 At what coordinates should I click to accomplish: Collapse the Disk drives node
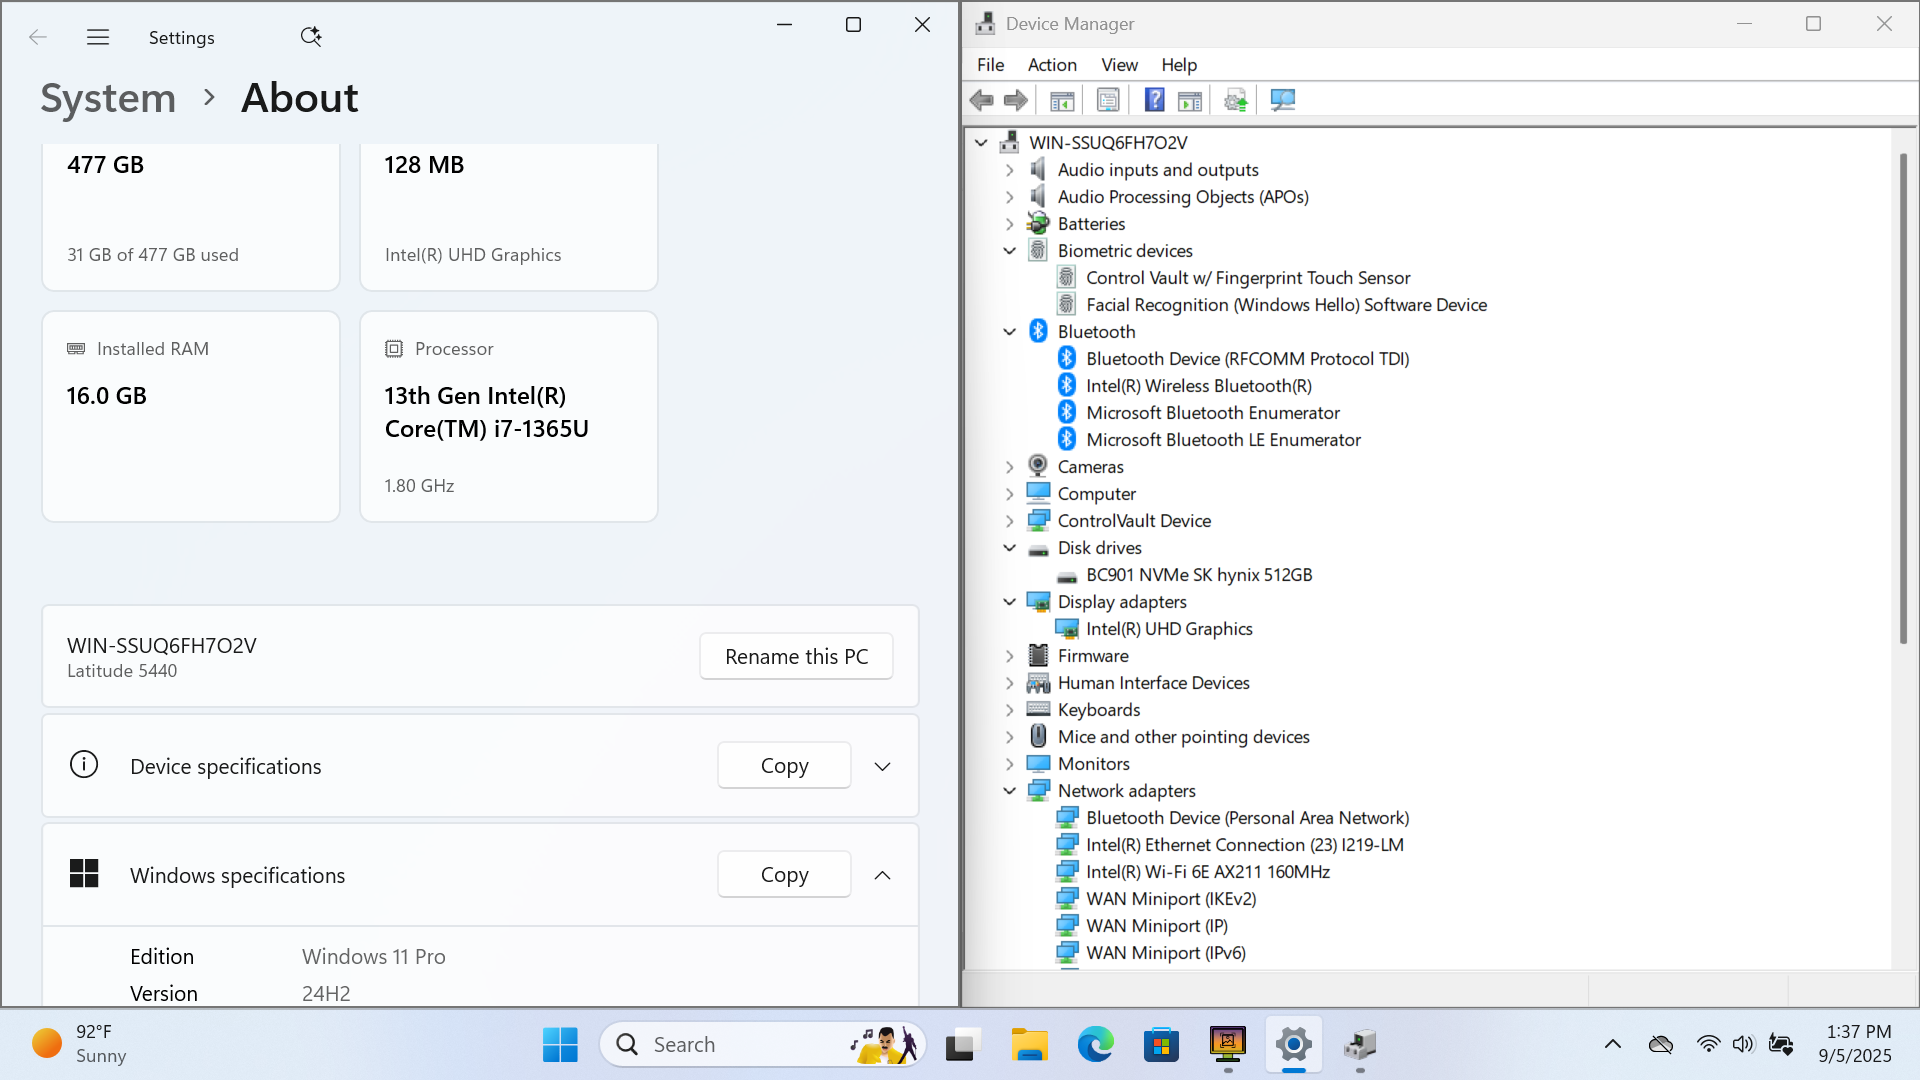click(1010, 548)
